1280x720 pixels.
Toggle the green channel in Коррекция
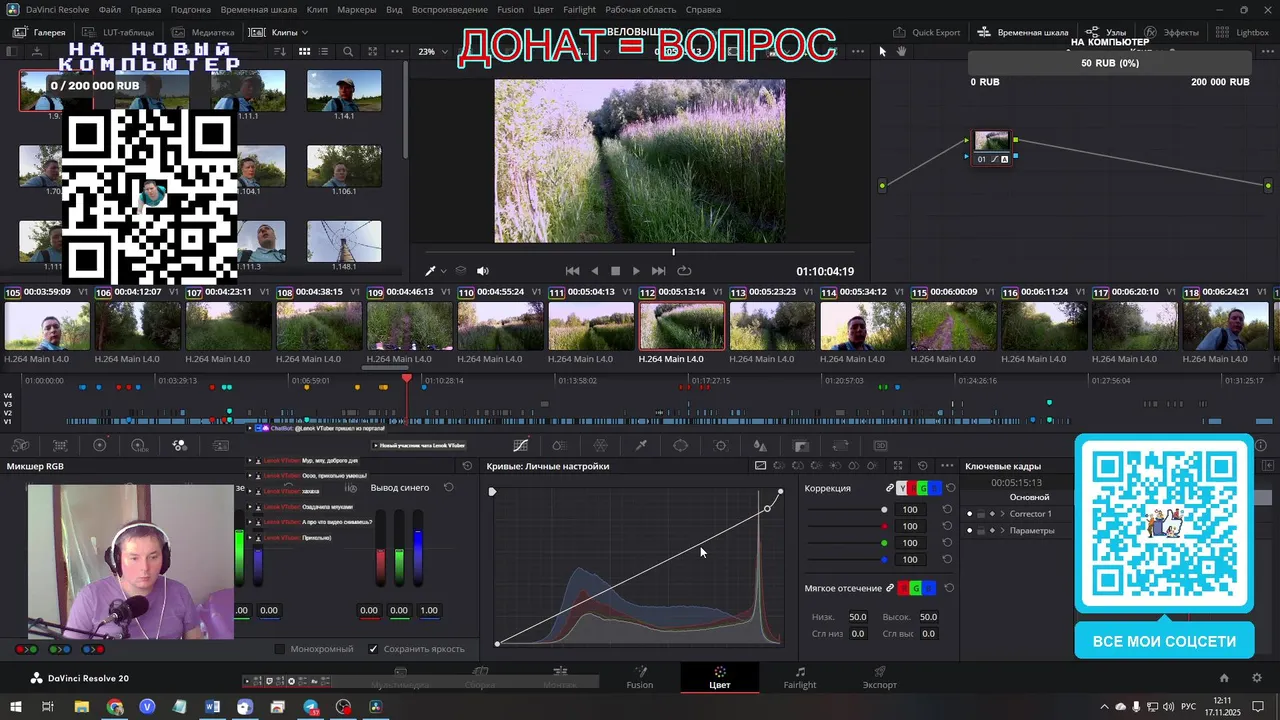click(x=923, y=488)
